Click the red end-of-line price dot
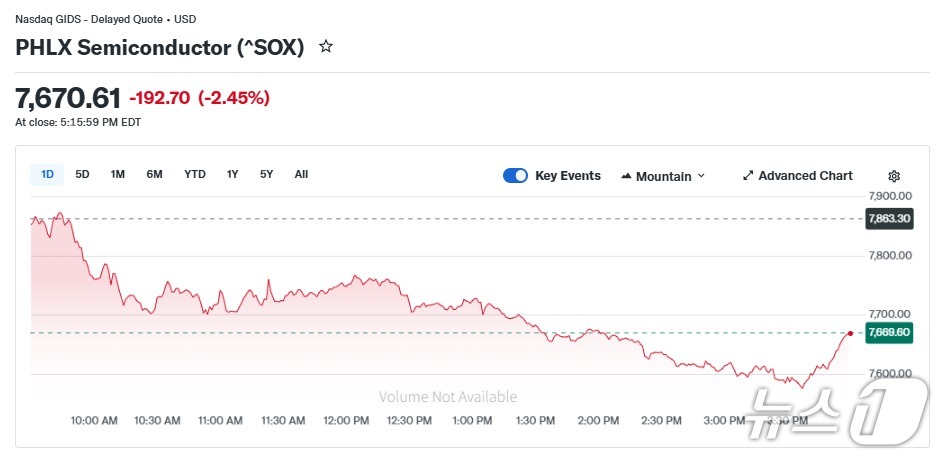Viewport: 942px width, 459px height. pyautogui.click(x=850, y=333)
